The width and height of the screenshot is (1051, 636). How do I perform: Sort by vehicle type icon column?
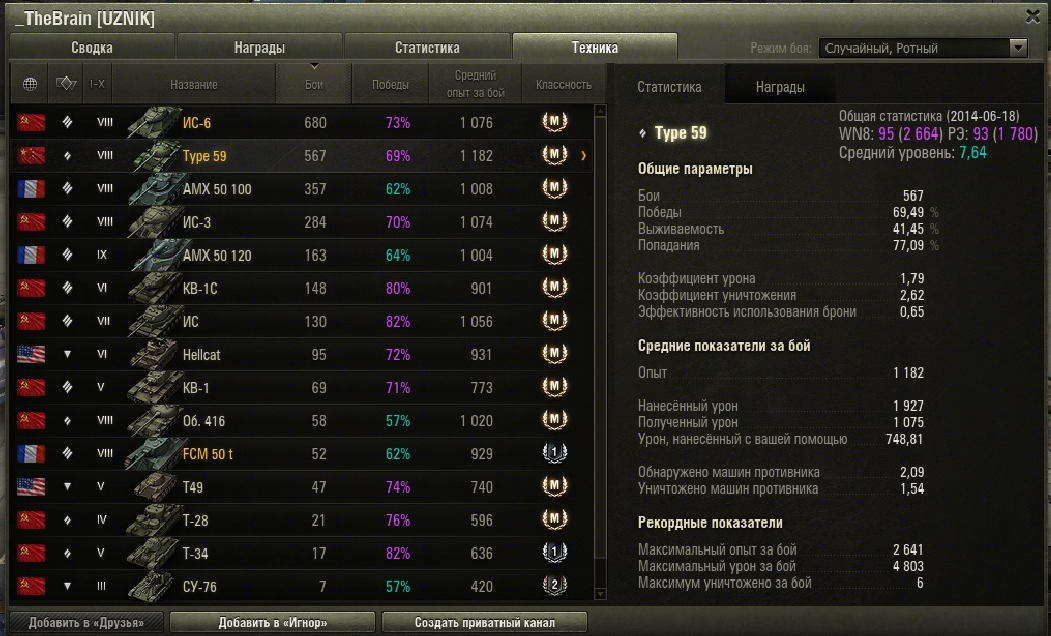click(x=66, y=84)
